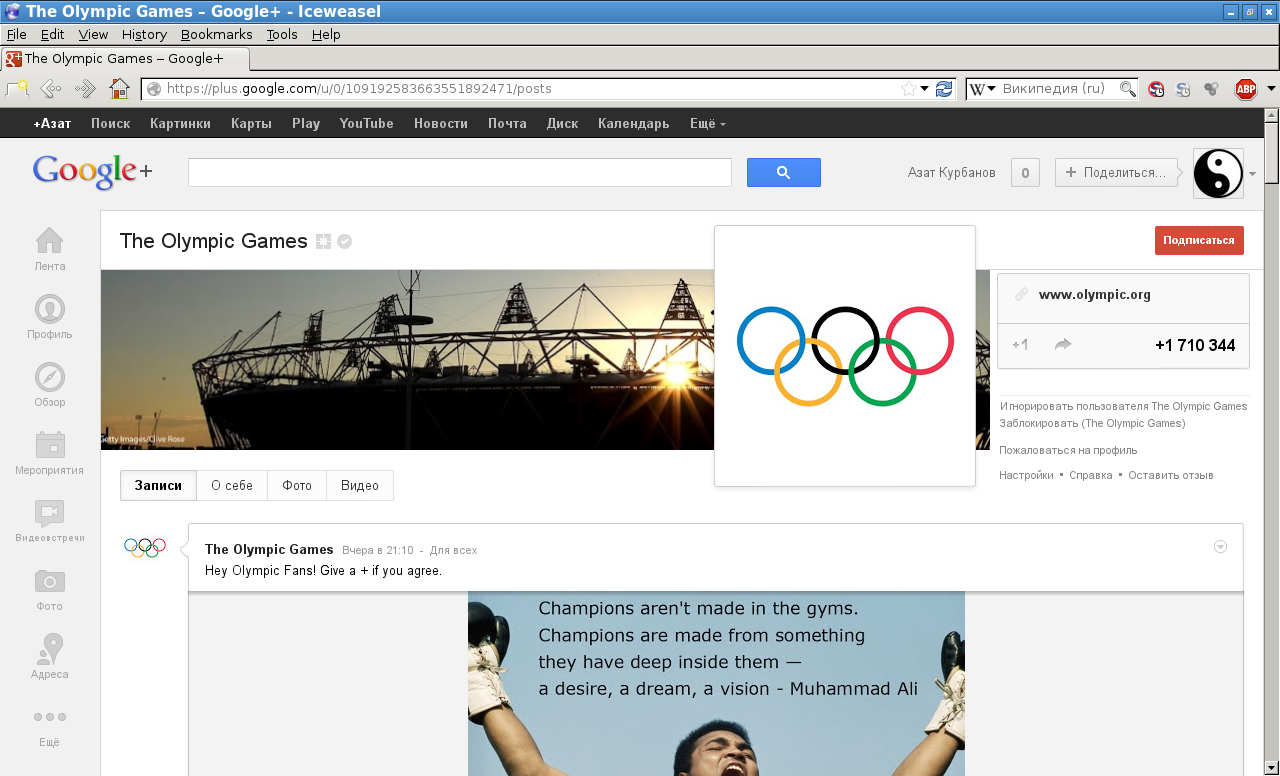Open YouTube from the Google bar

click(366, 123)
